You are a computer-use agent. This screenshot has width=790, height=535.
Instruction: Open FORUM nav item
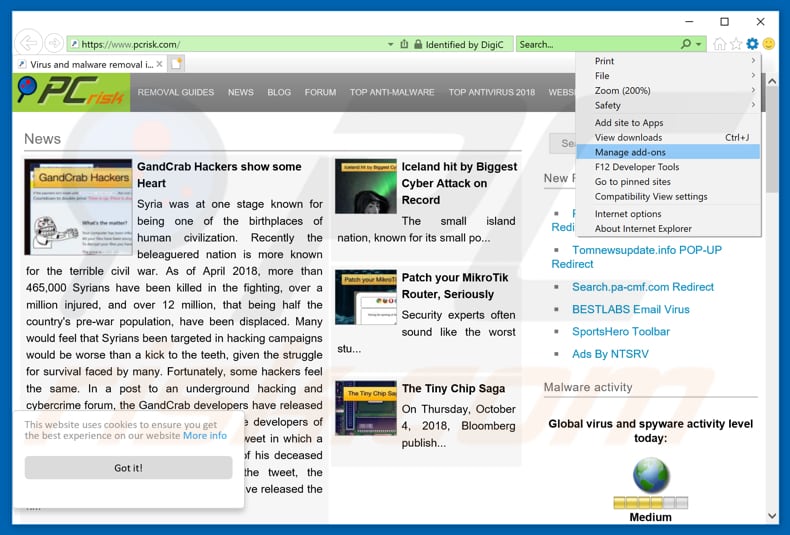click(x=320, y=92)
